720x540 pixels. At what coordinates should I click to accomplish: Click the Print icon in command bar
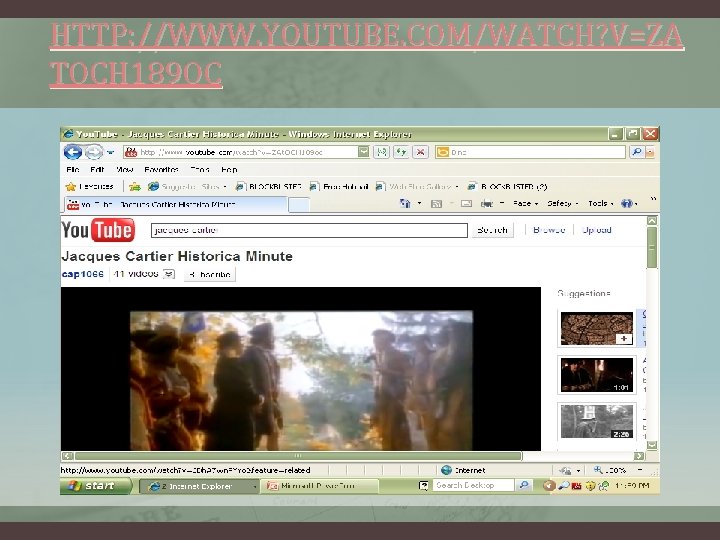pos(487,203)
